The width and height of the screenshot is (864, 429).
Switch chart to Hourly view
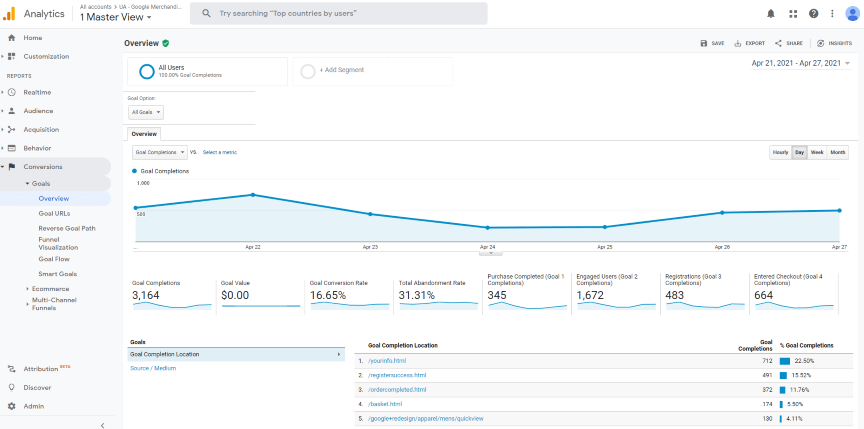point(780,152)
